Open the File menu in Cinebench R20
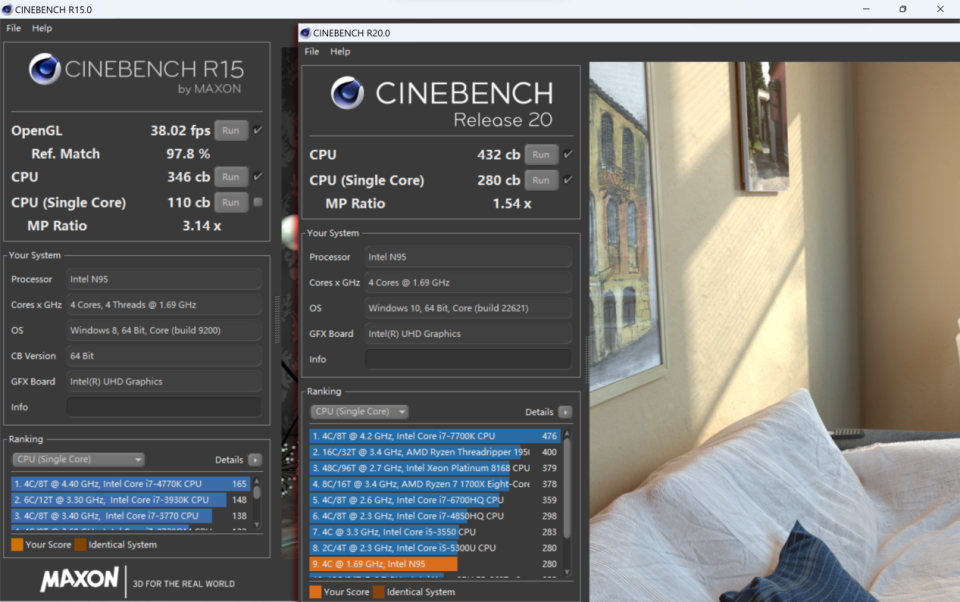This screenshot has width=960, height=602. tap(312, 51)
